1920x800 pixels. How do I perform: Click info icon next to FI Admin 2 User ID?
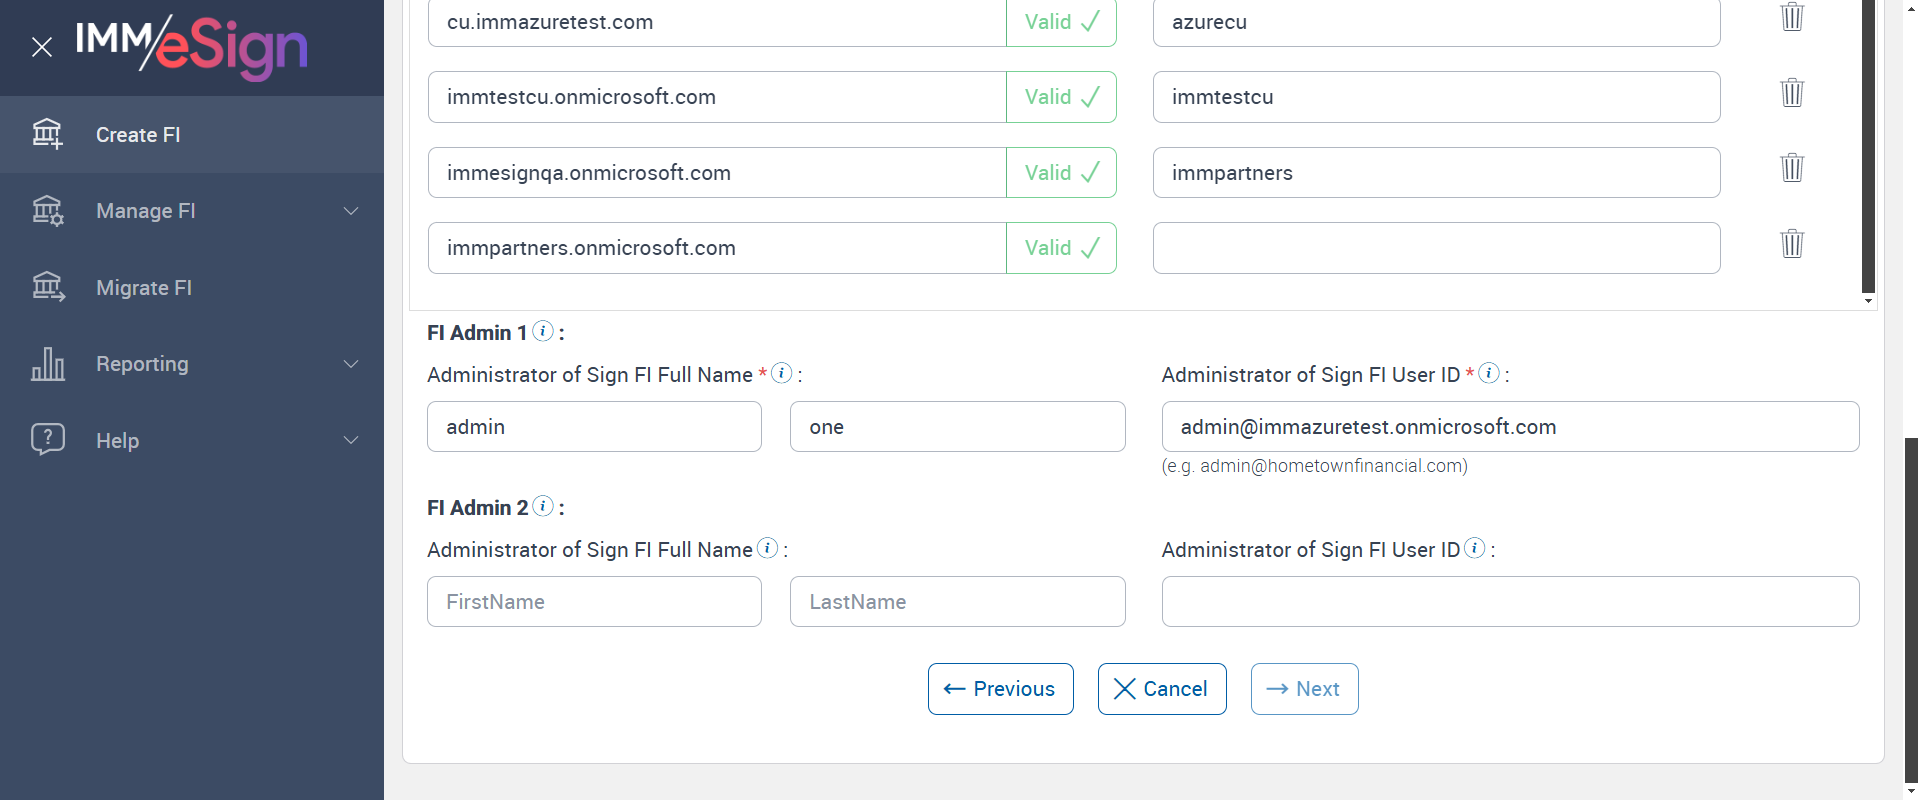pyautogui.click(x=1474, y=548)
